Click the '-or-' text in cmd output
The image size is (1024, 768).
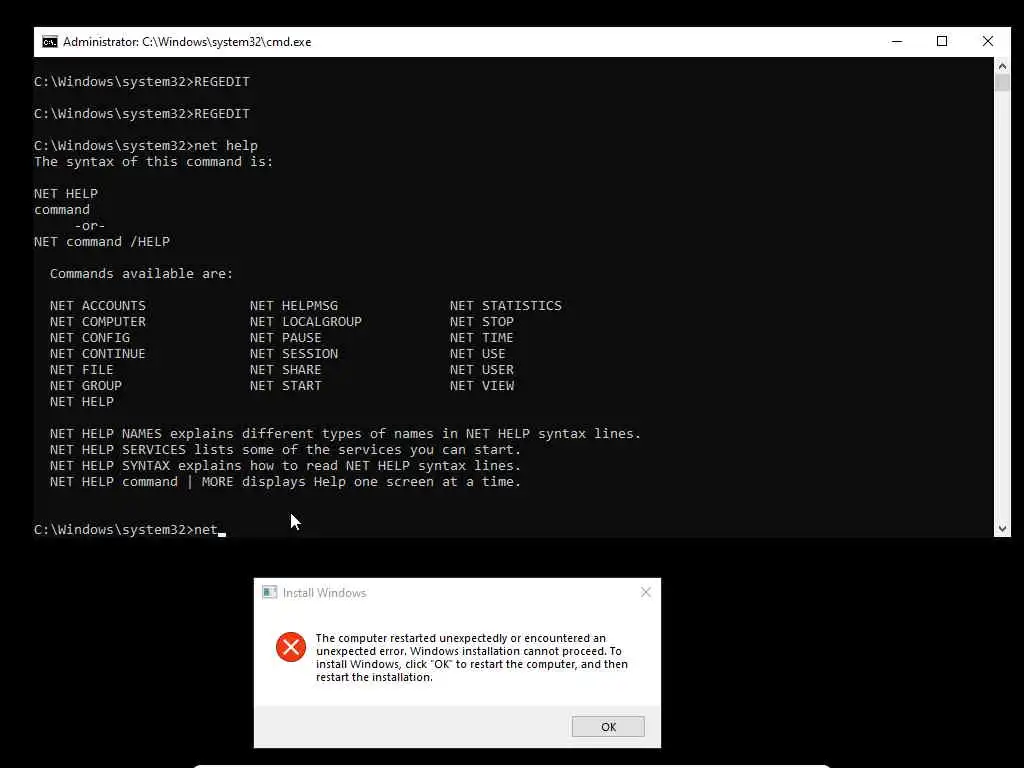pos(89,226)
